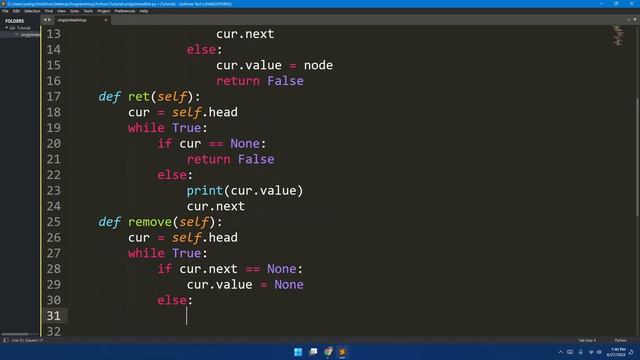Click 'print(cur.value)' code text
The height and width of the screenshot is (360, 640).
click(245, 191)
